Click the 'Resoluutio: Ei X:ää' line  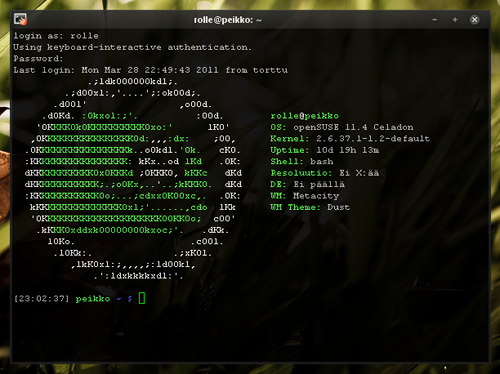tap(324, 173)
